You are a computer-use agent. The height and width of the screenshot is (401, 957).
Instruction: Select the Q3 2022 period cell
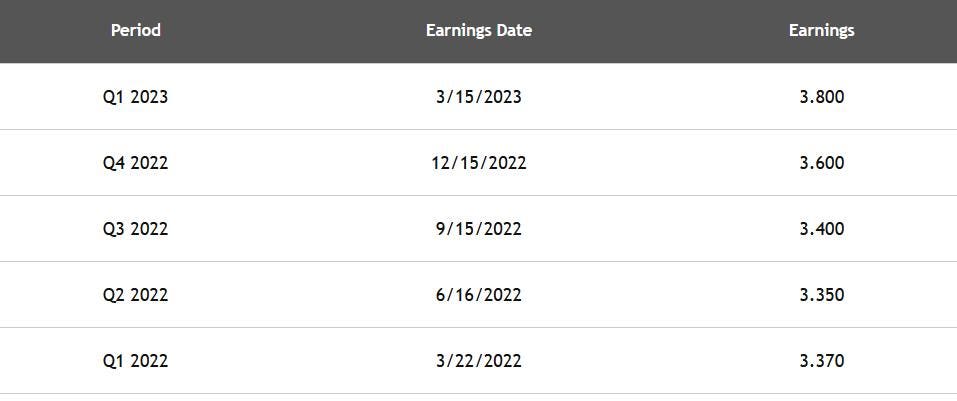point(135,229)
